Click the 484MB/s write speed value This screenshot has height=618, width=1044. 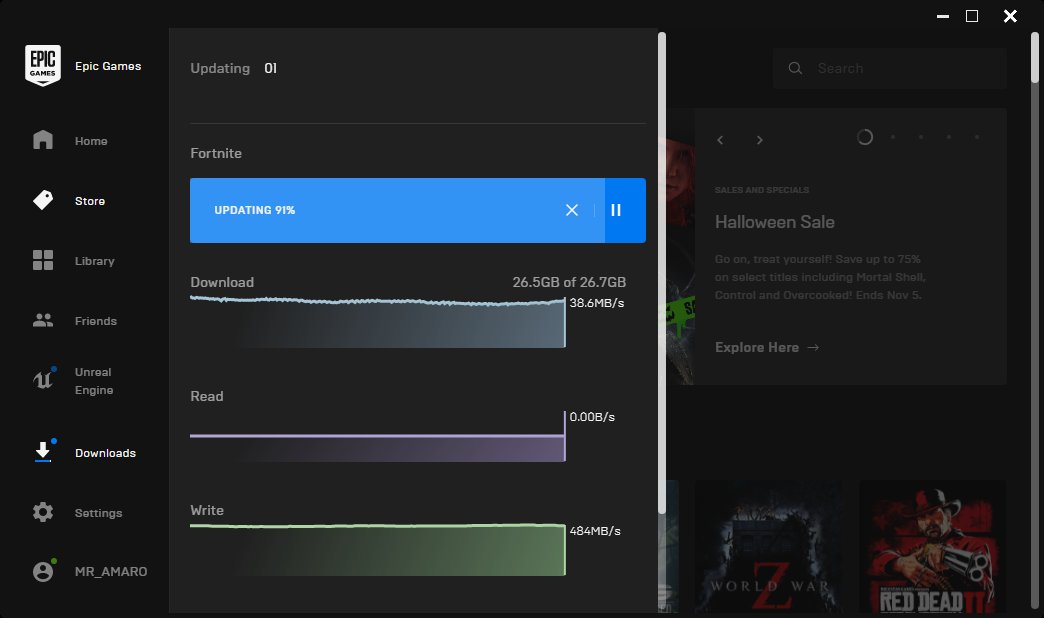click(x=595, y=531)
